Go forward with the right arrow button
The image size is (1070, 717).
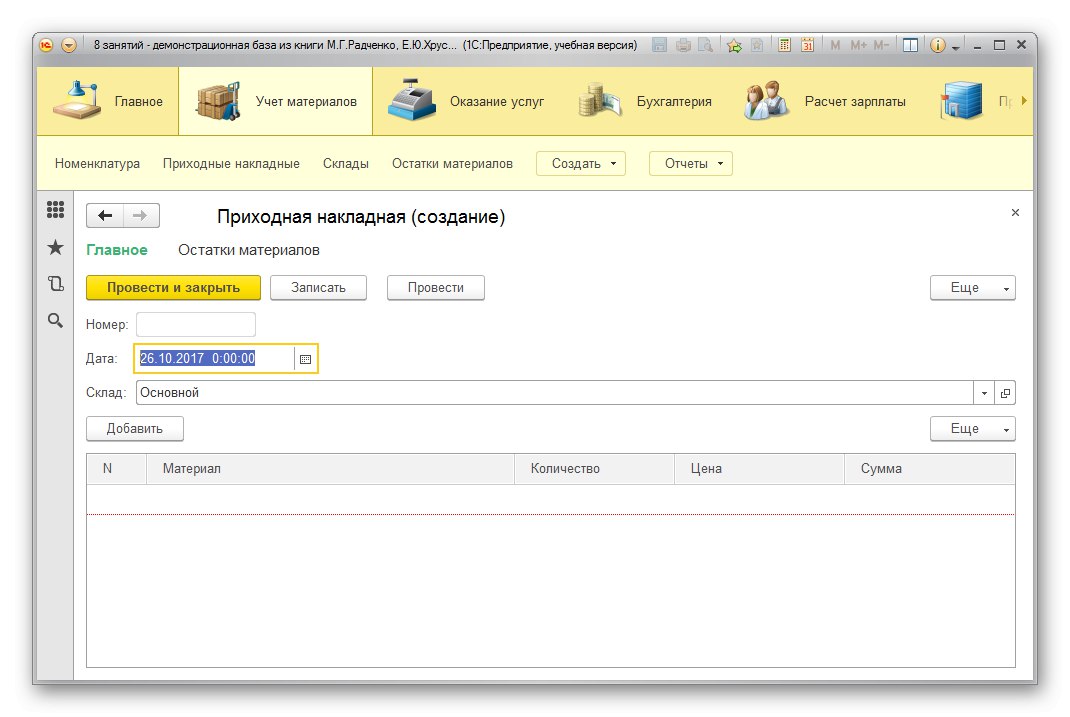coord(141,216)
